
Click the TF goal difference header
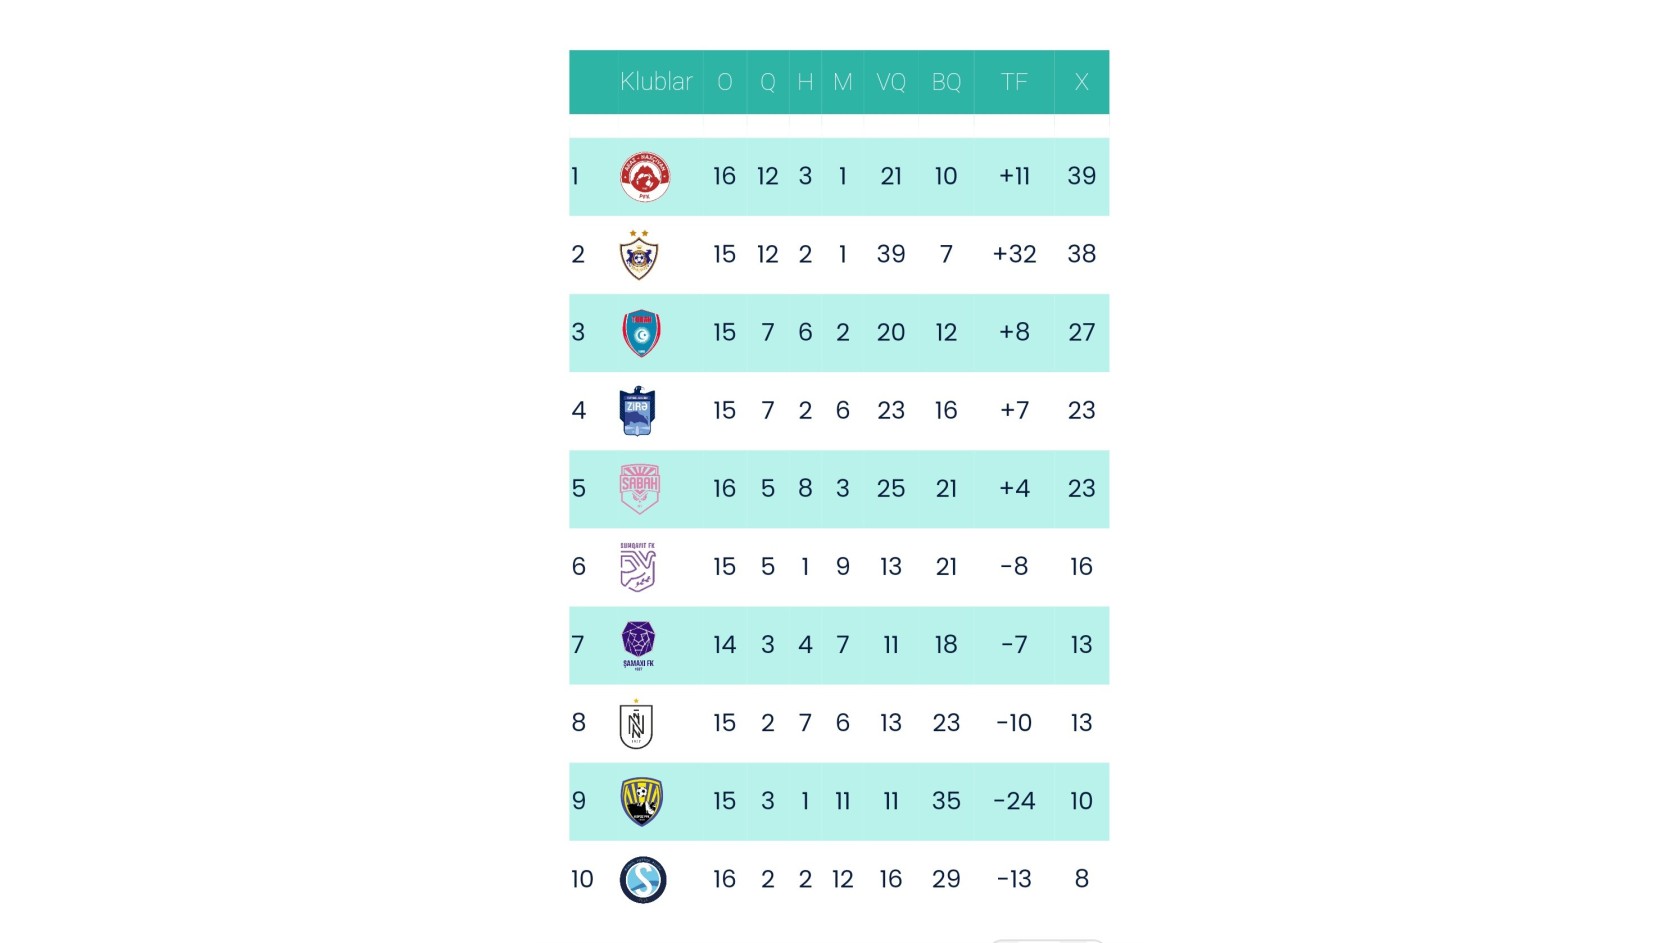point(1014,82)
